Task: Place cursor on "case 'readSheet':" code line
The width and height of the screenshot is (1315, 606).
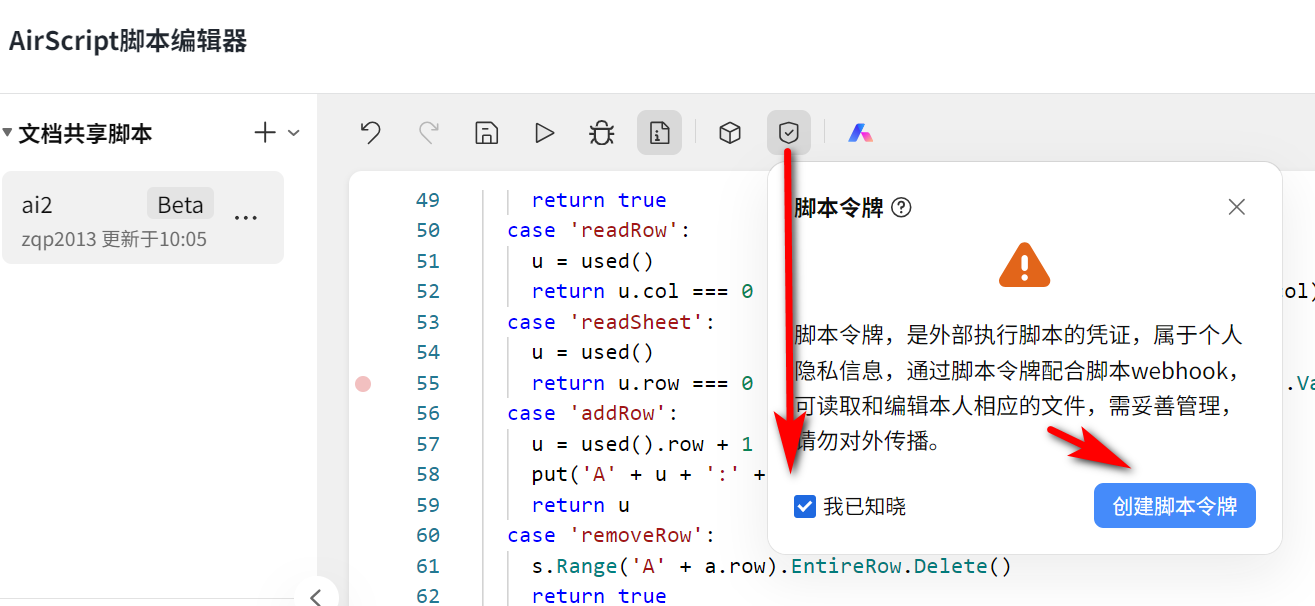Action: coord(611,322)
